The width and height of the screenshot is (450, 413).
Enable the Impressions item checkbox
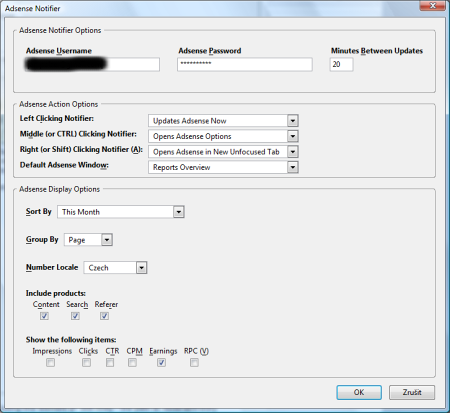[50, 362]
